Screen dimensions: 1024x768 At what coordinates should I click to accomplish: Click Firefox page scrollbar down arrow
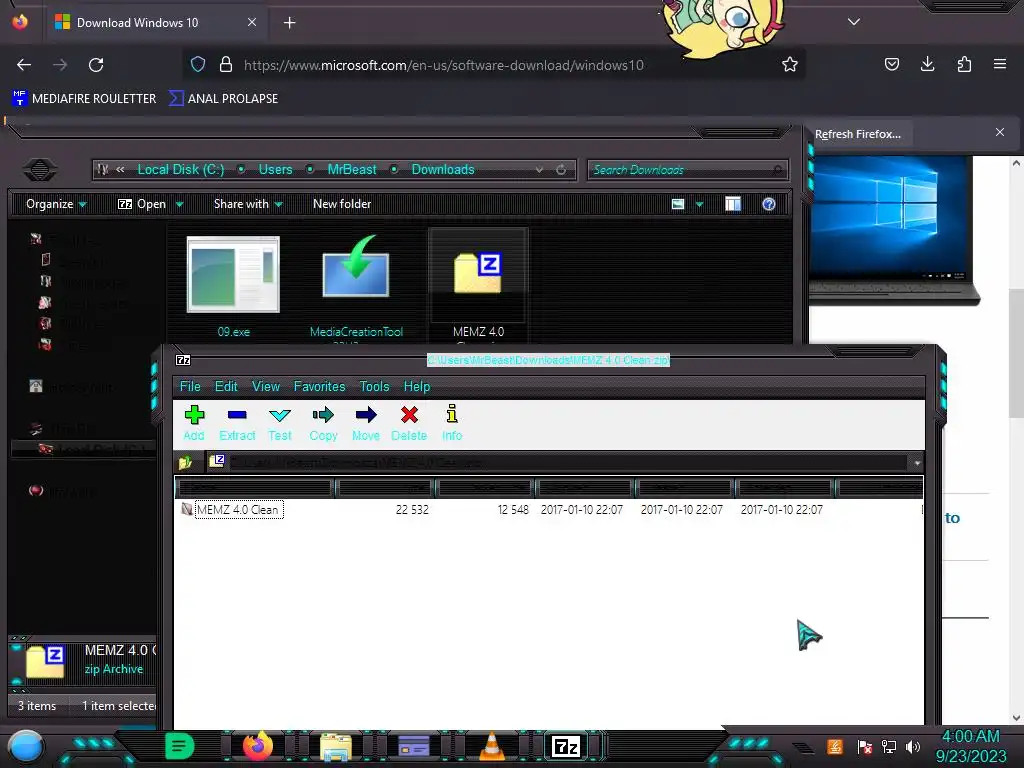(1016, 718)
